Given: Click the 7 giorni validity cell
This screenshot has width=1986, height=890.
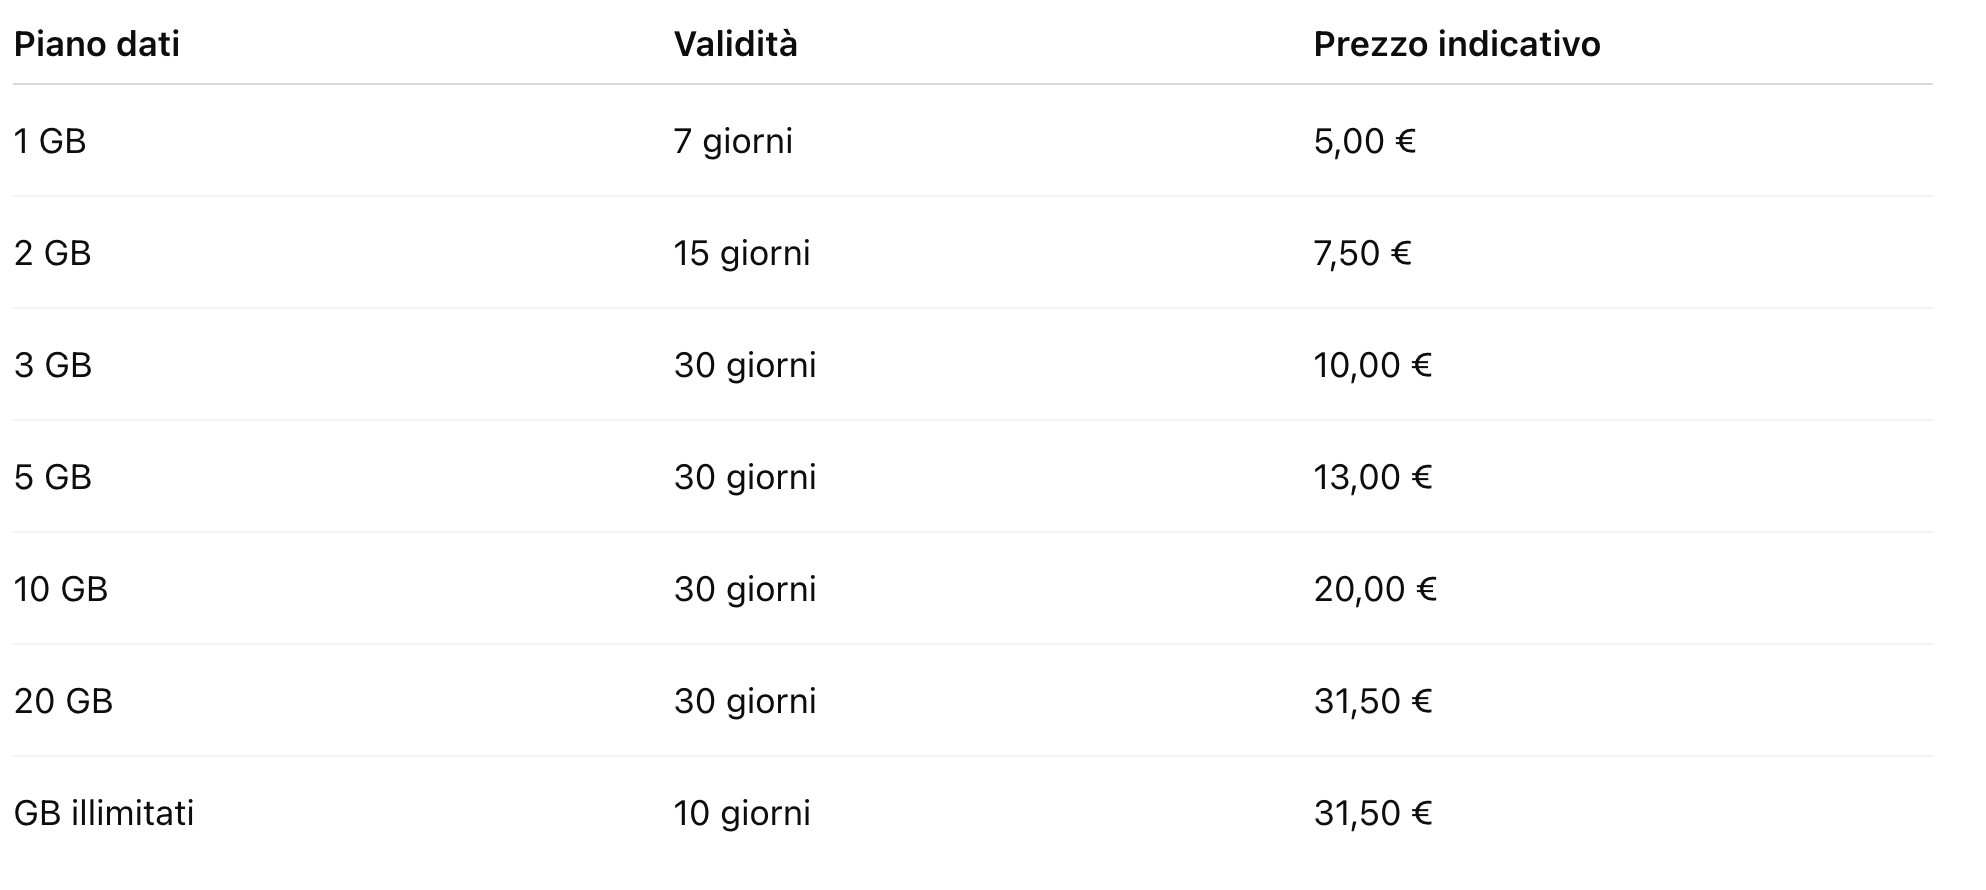Looking at the screenshot, I should 733,141.
